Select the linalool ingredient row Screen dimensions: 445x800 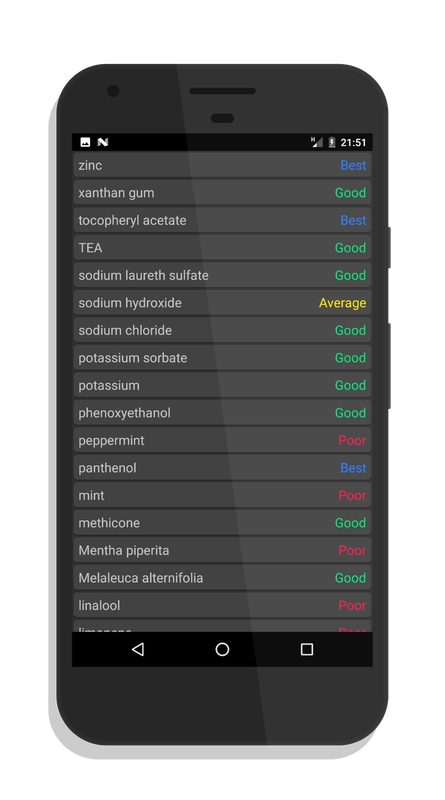[222, 606]
